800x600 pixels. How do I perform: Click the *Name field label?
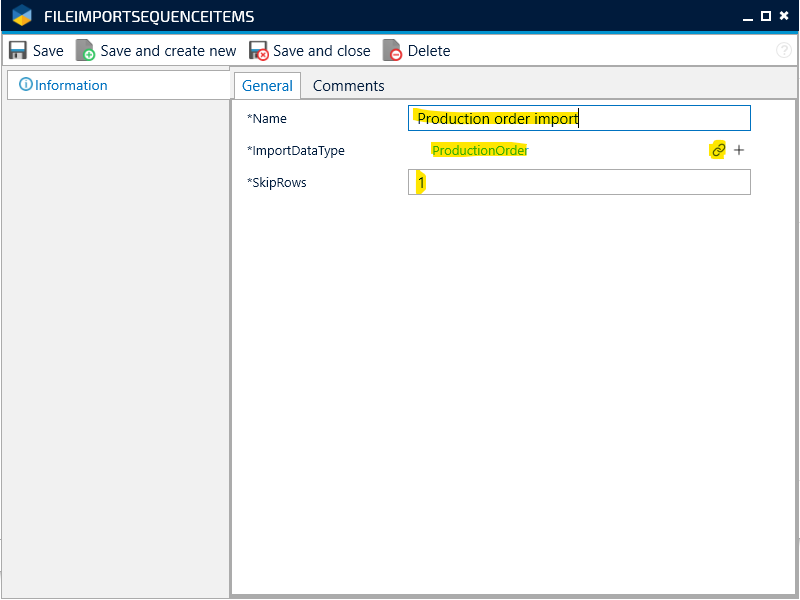point(267,119)
